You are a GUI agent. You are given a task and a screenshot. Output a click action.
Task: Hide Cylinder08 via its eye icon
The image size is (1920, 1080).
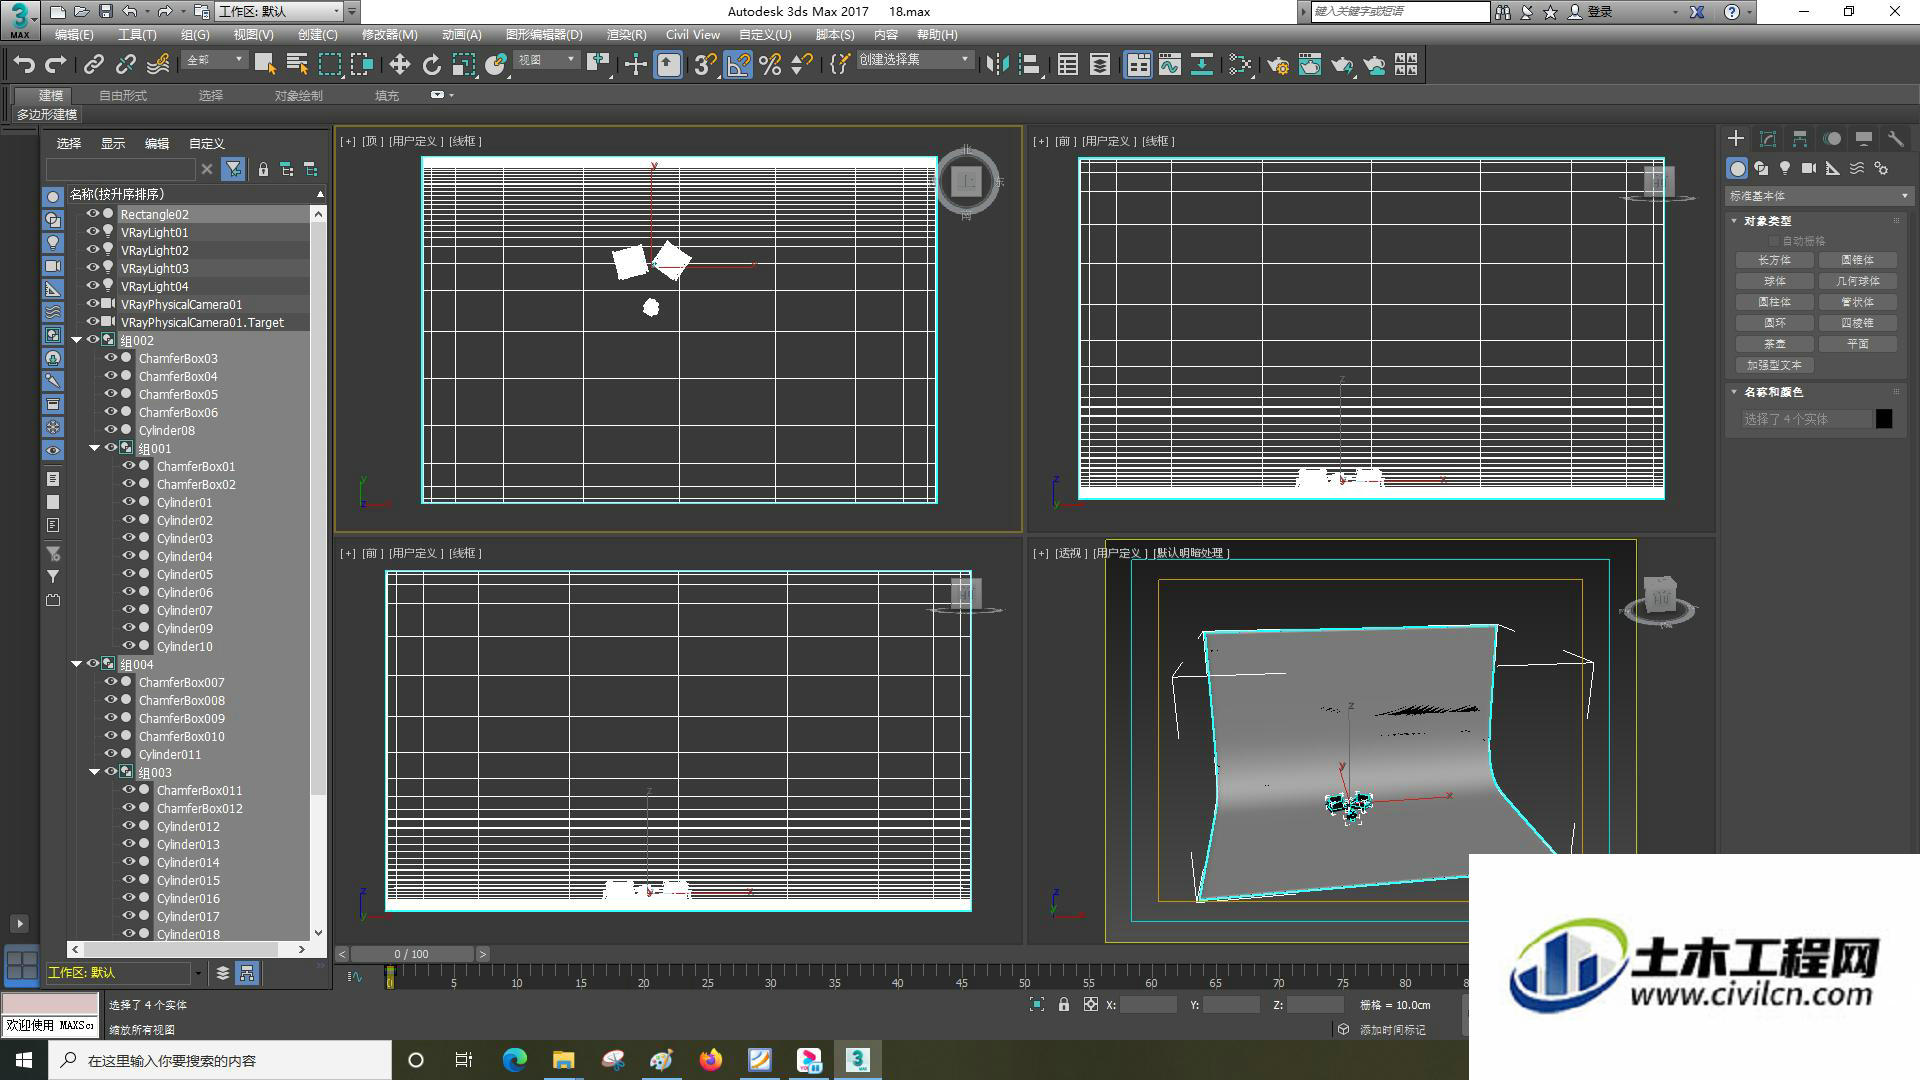click(x=111, y=430)
